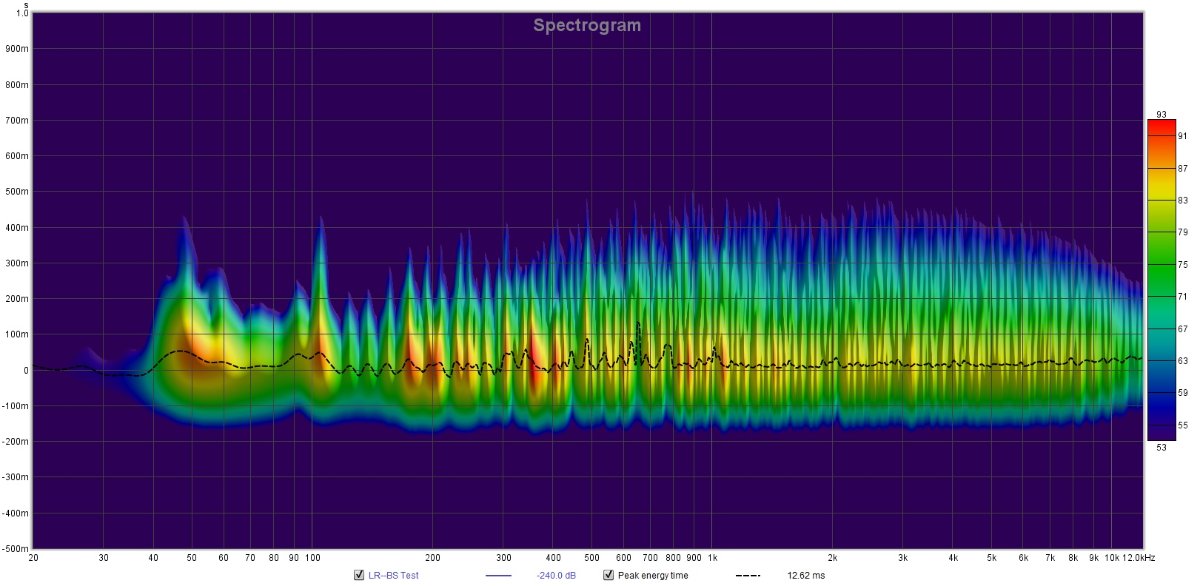Uncheck the Peak energy time checkbox
Viewport: 1200px width, 586px height.
coord(607,576)
